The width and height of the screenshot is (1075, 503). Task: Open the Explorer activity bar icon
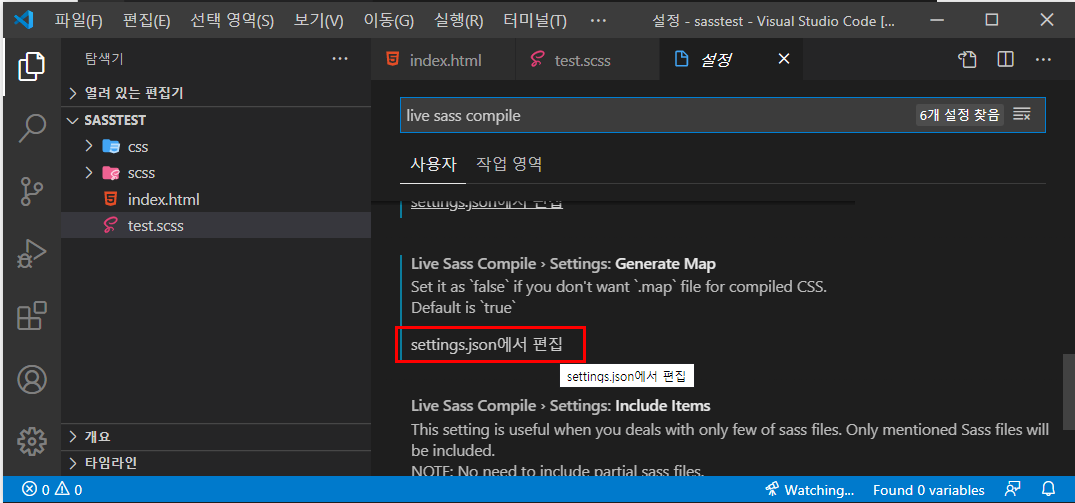click(31, 66)
